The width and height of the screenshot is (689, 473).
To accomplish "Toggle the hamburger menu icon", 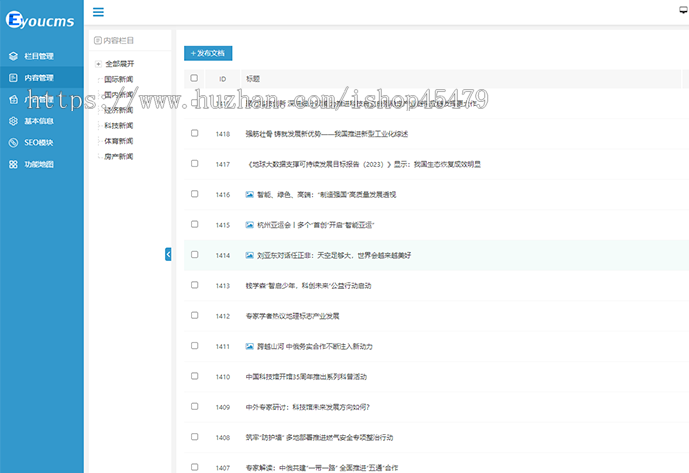I will click(98, 12).
